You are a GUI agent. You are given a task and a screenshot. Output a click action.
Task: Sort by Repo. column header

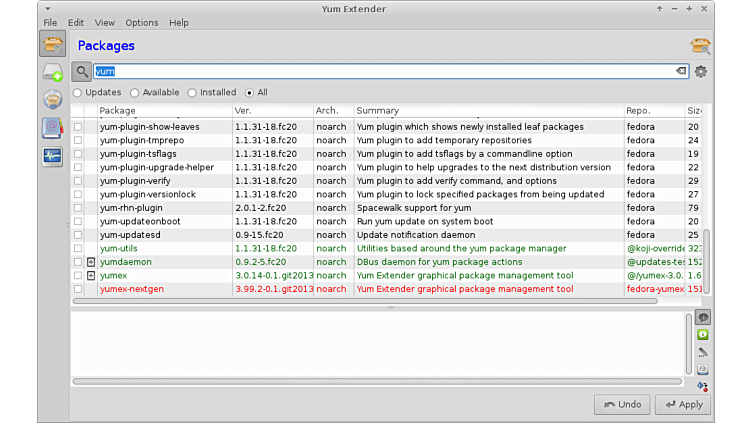point(654,110)
